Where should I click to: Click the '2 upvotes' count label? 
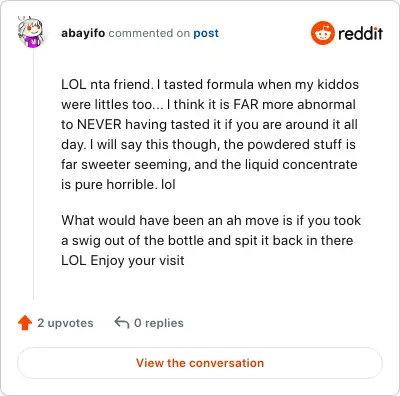click(65, 323)
